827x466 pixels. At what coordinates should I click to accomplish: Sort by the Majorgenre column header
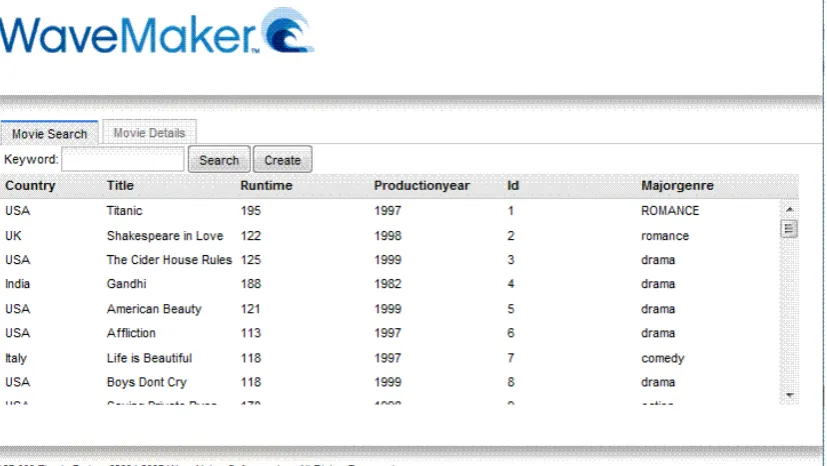click(677, 186)
